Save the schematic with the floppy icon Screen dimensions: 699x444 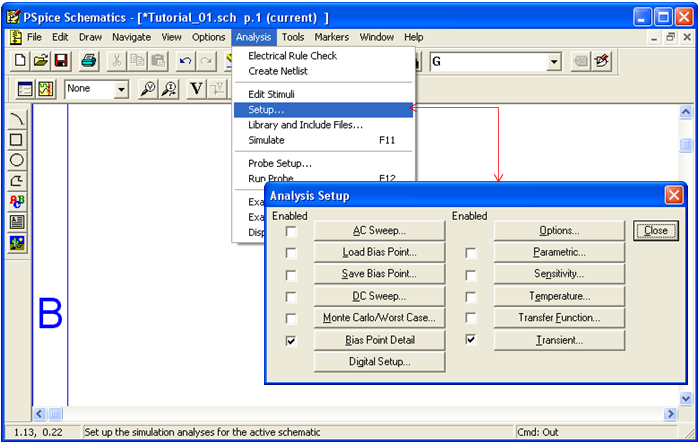click(61, 61)
